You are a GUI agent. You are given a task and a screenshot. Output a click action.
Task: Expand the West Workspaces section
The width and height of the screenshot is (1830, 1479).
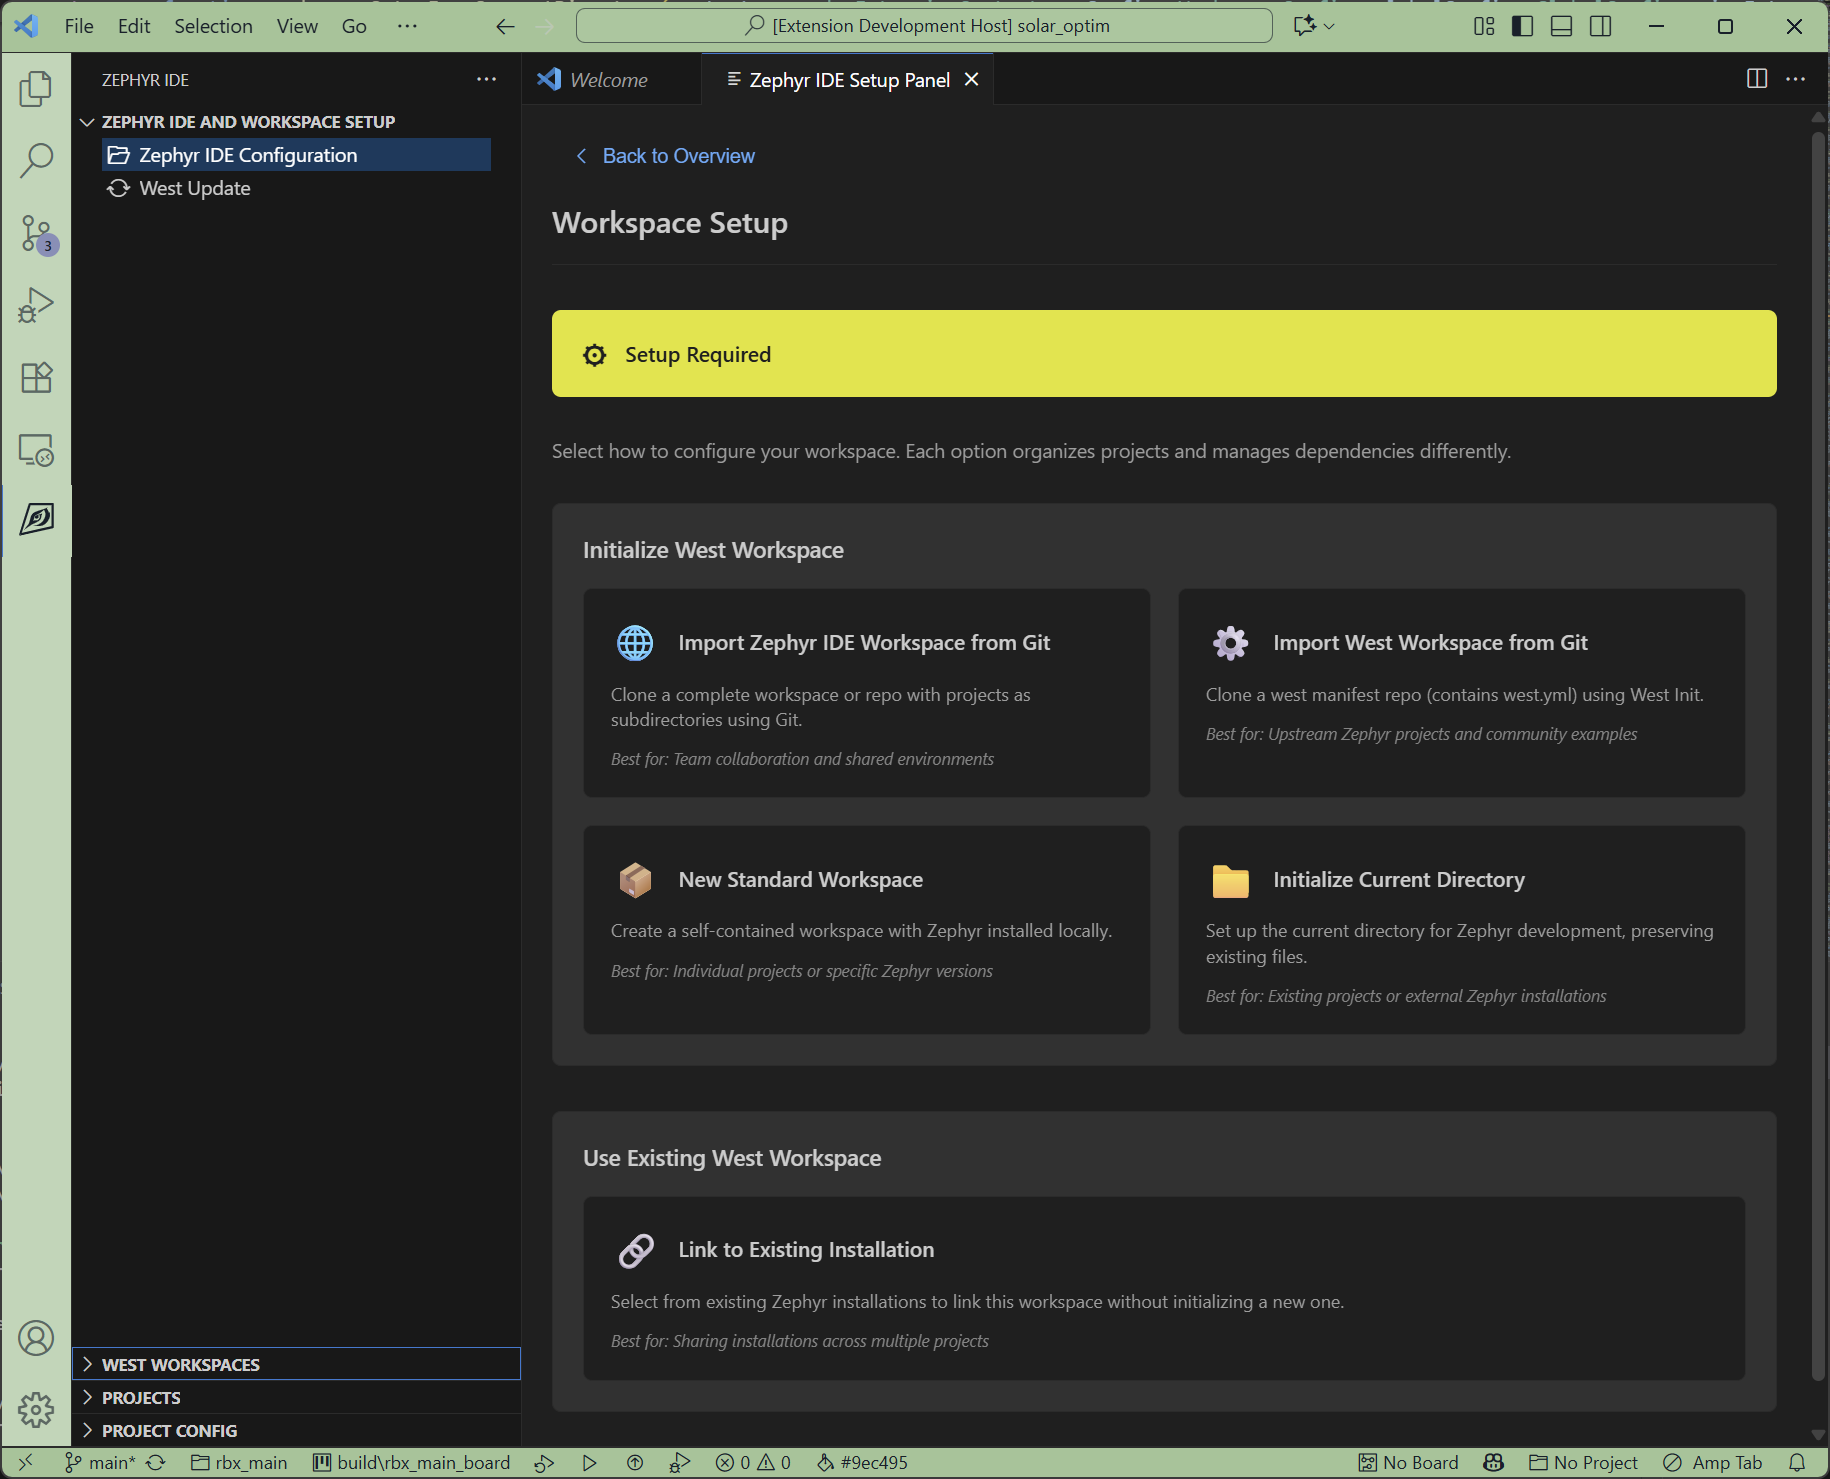coord(296,1364)
